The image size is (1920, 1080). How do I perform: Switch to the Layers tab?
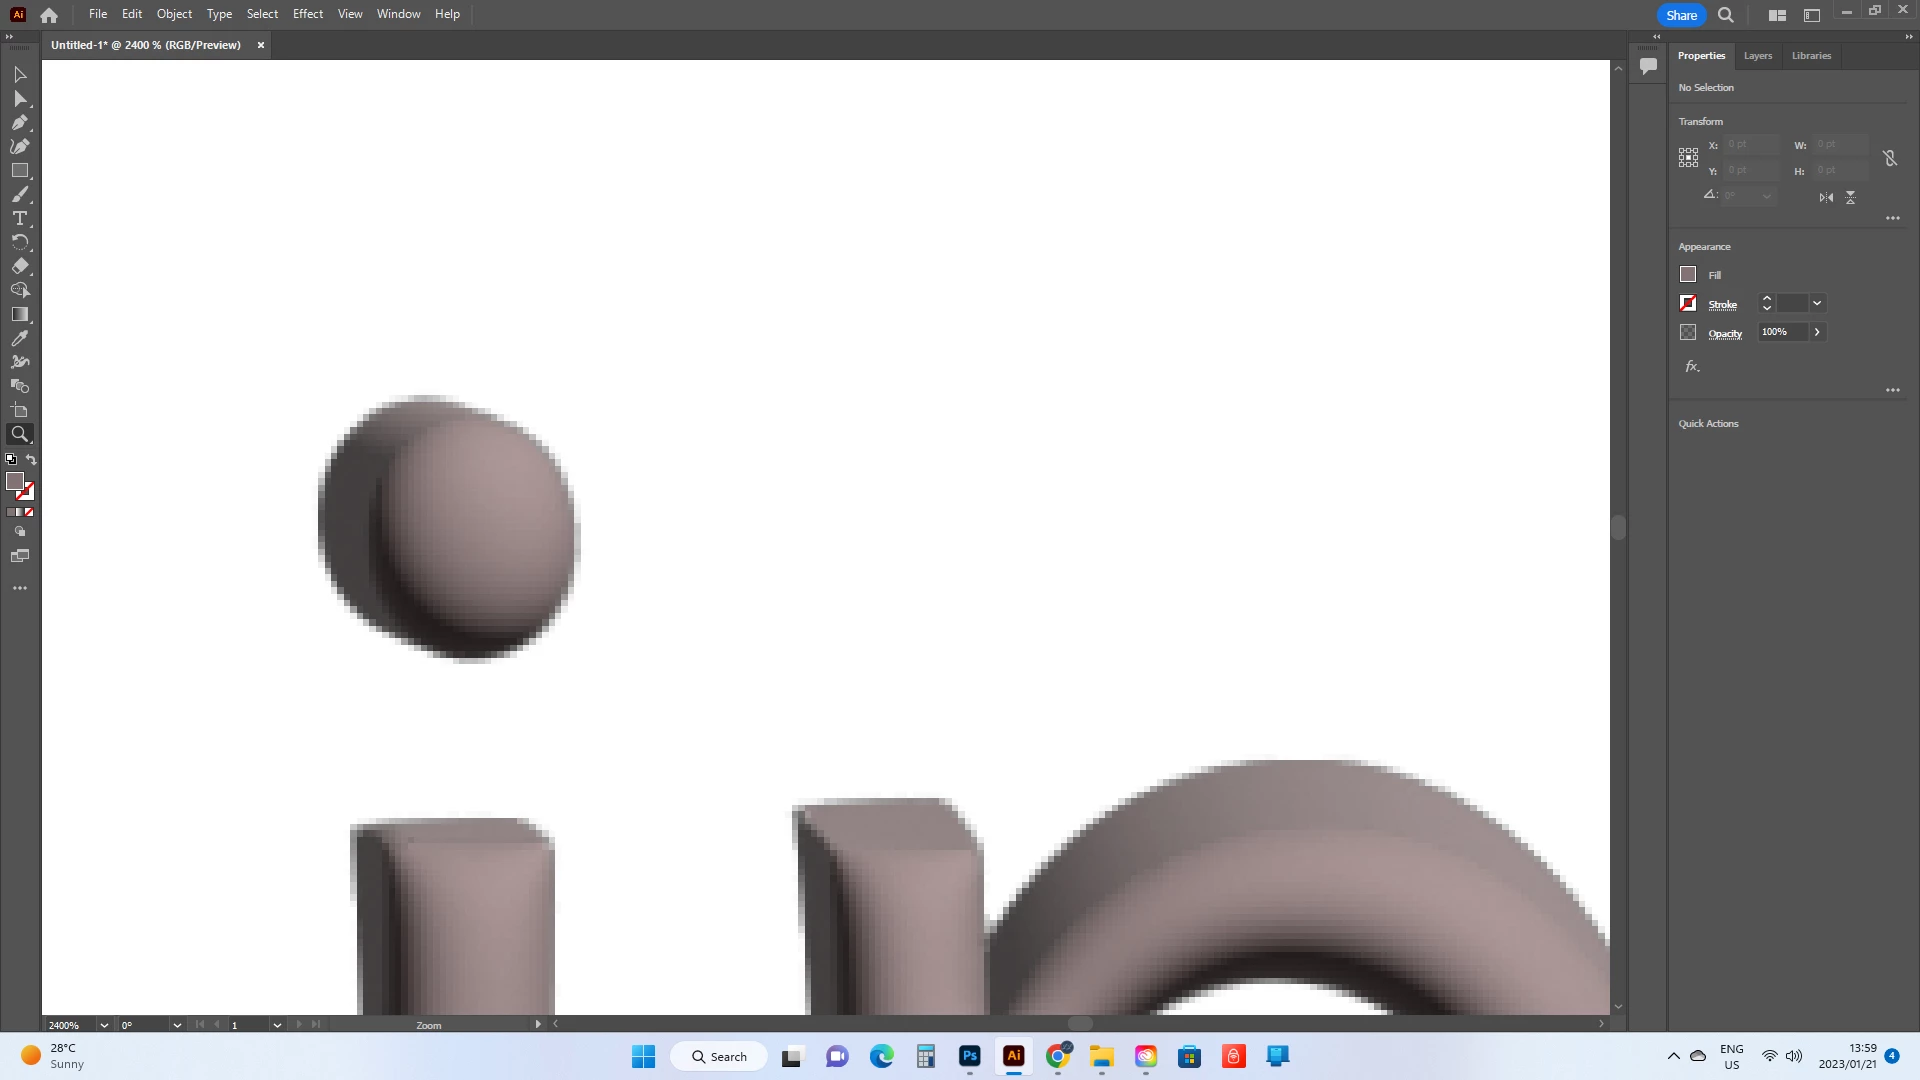point(1757,56)
